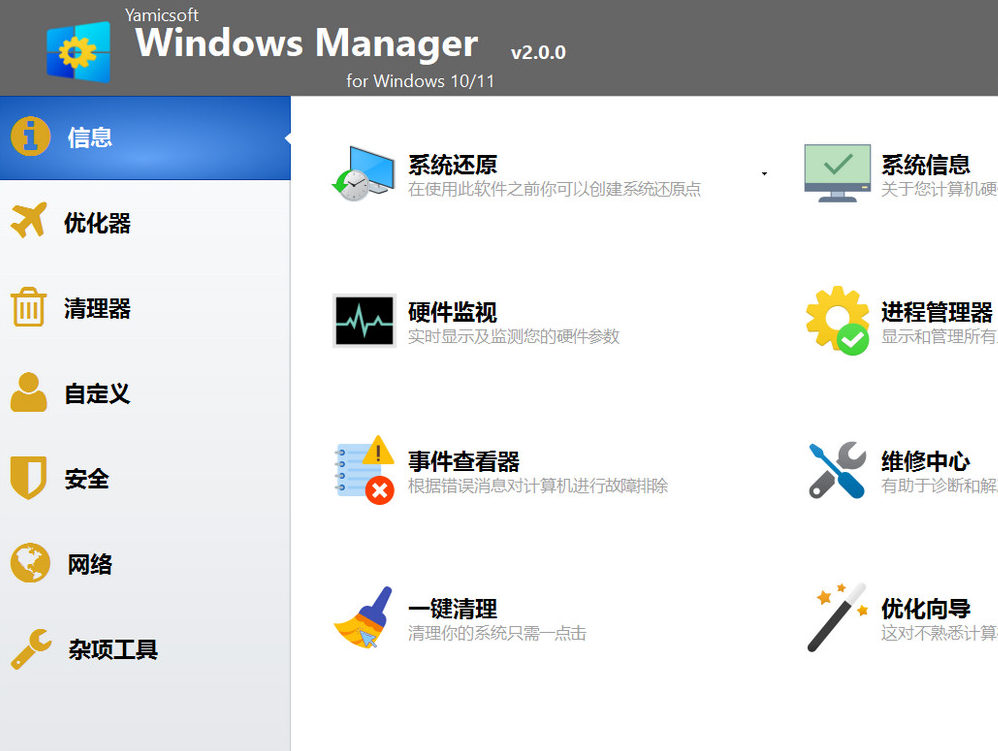The height and width of the screenshot is (751, 998).
Task: Click the 系统信息 green checkmark monitor icon
Action: point(837,173)
